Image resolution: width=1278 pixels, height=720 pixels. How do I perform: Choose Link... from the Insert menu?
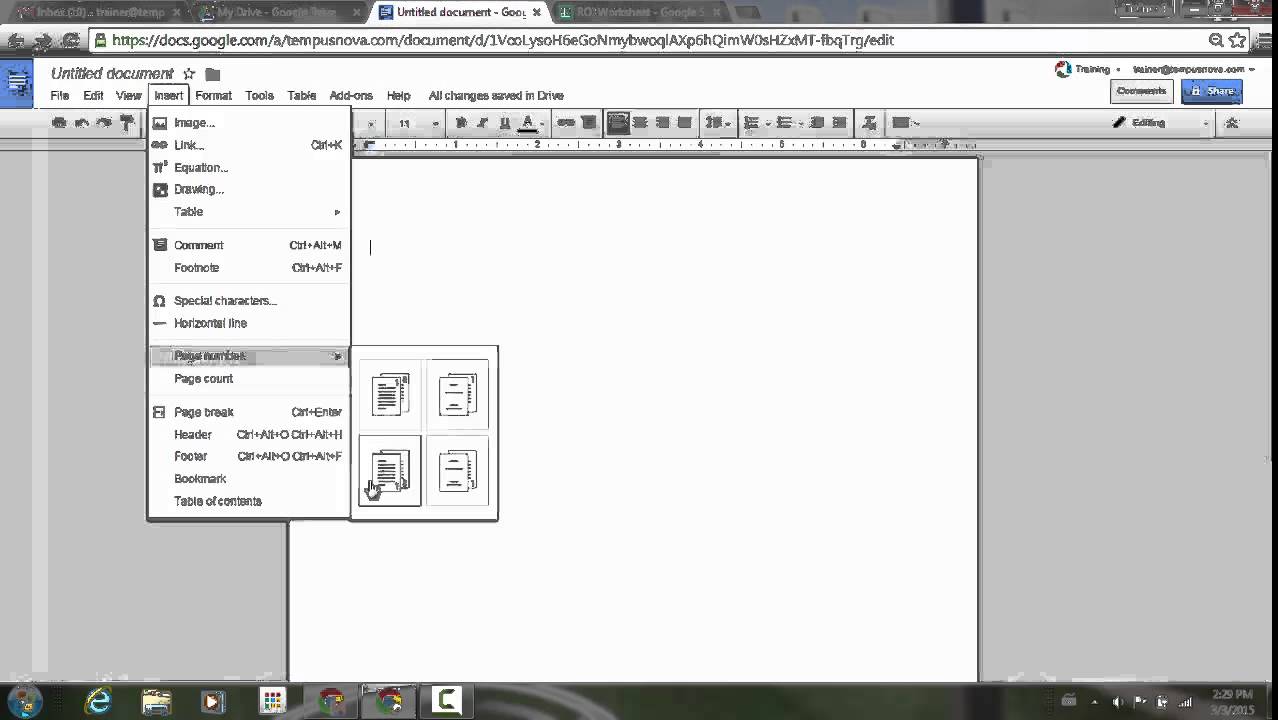click(249, 145)
